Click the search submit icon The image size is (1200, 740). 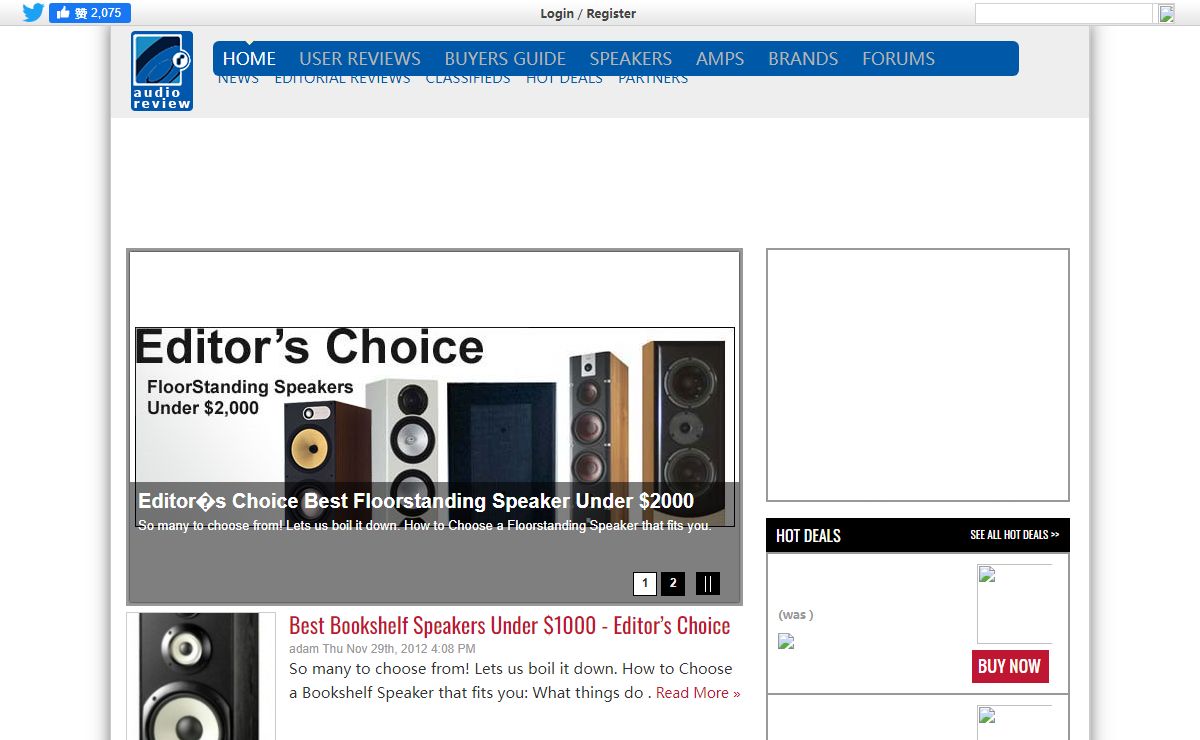[x=1166, y=13]
